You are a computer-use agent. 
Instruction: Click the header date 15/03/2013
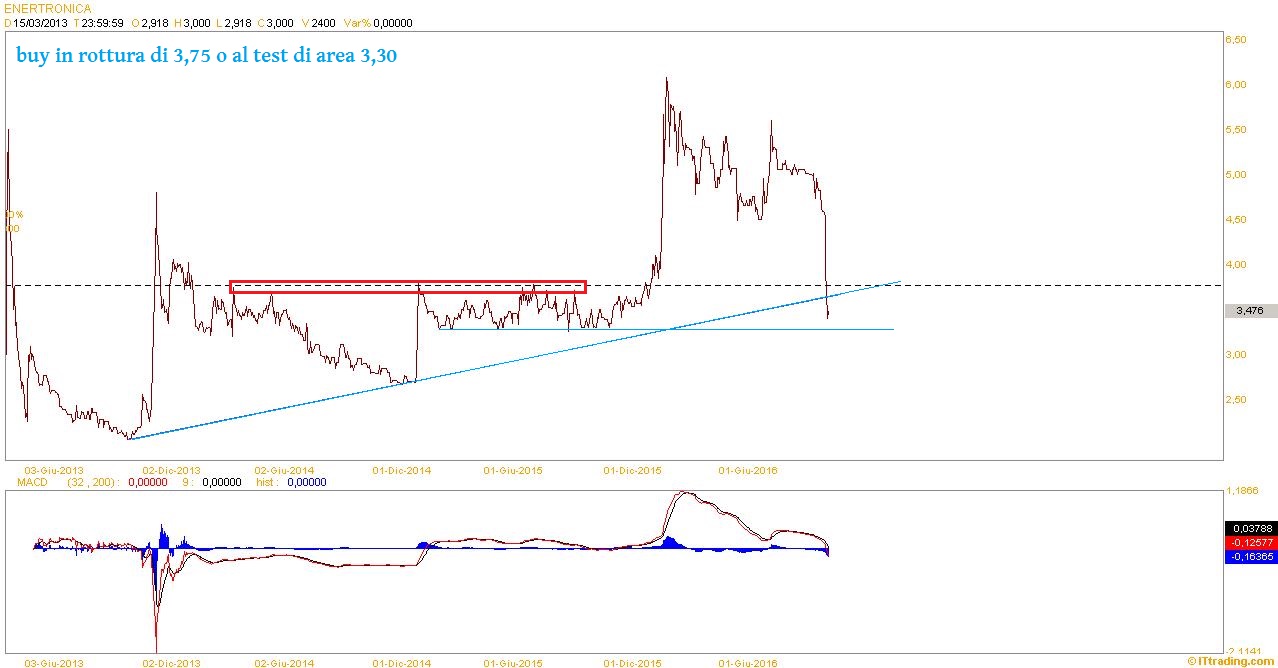click(x=40, y=22)
